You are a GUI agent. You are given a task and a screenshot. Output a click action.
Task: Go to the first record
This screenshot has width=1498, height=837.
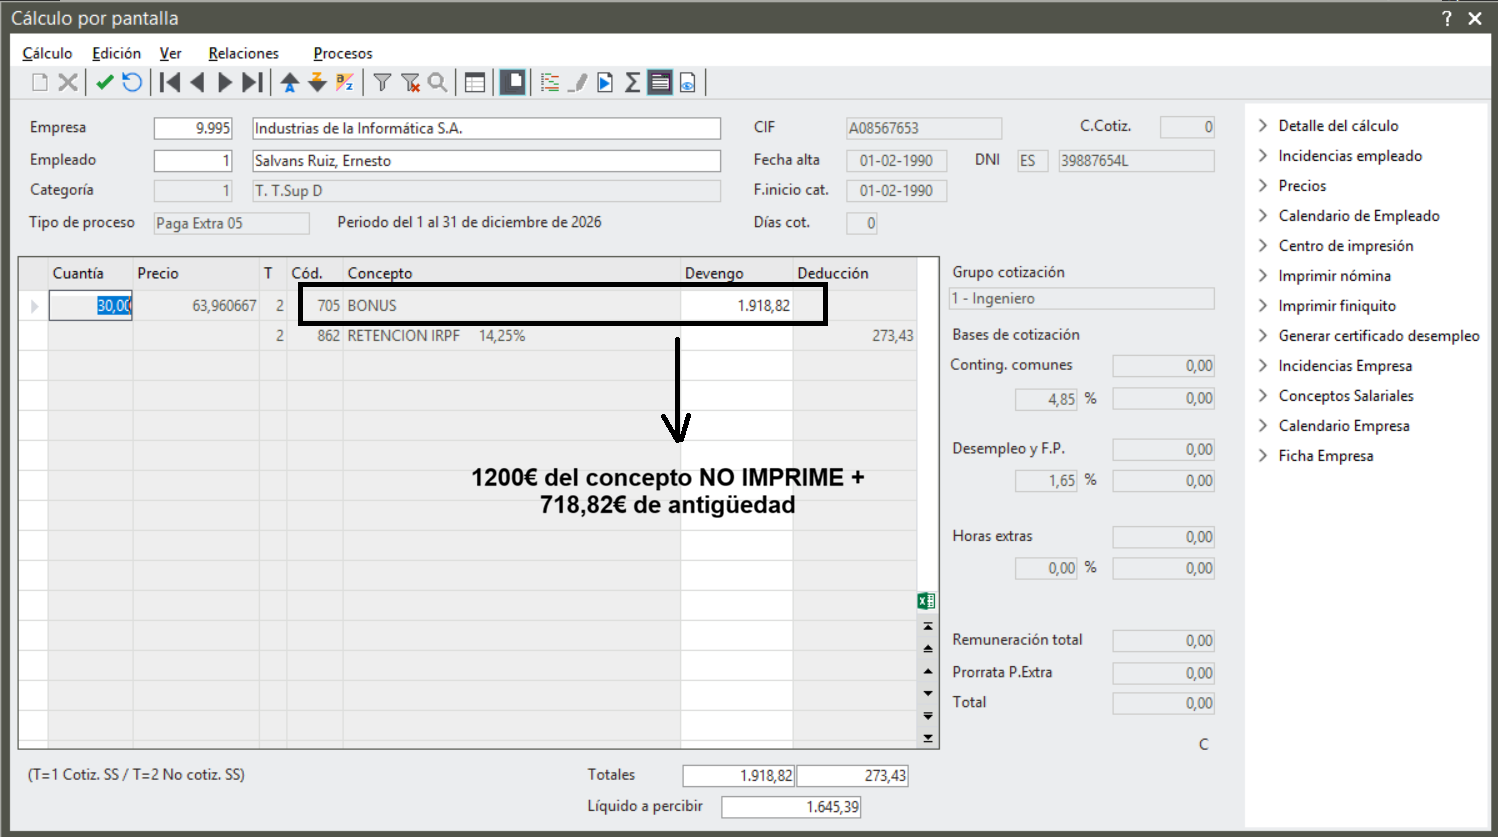click(170, 83)
